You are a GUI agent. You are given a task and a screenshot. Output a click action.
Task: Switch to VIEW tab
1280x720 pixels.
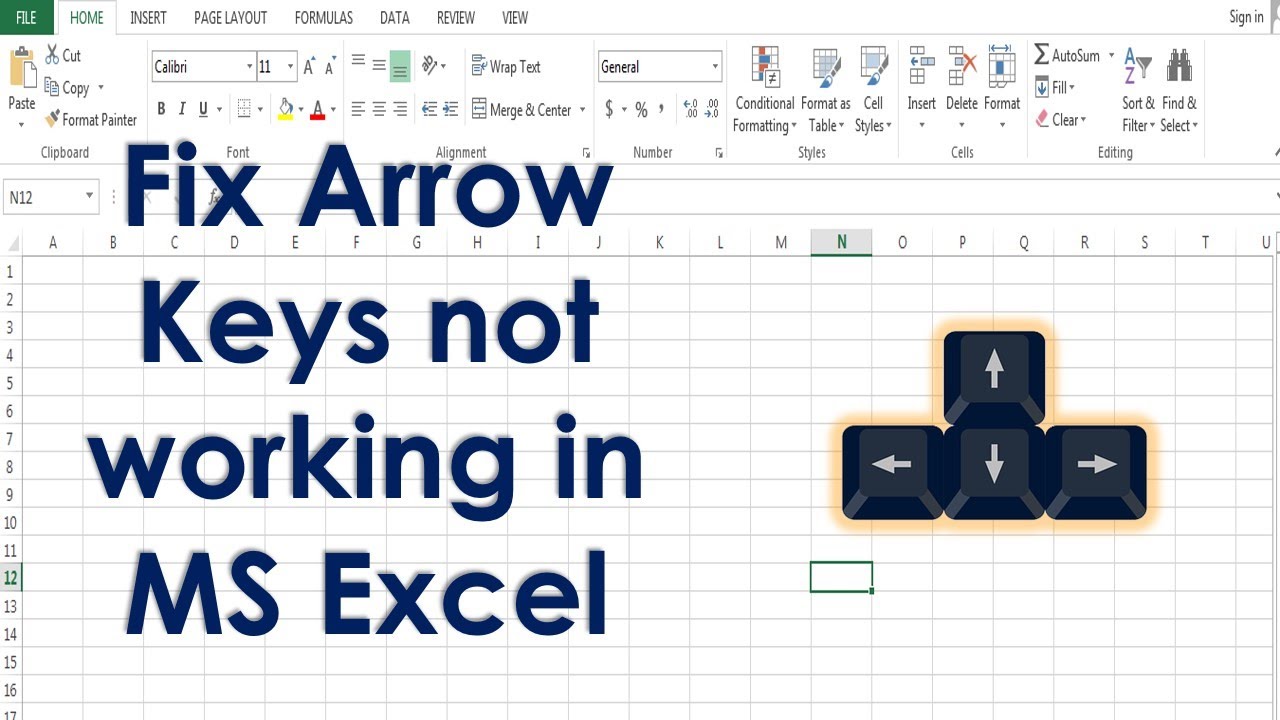[515, 17]
